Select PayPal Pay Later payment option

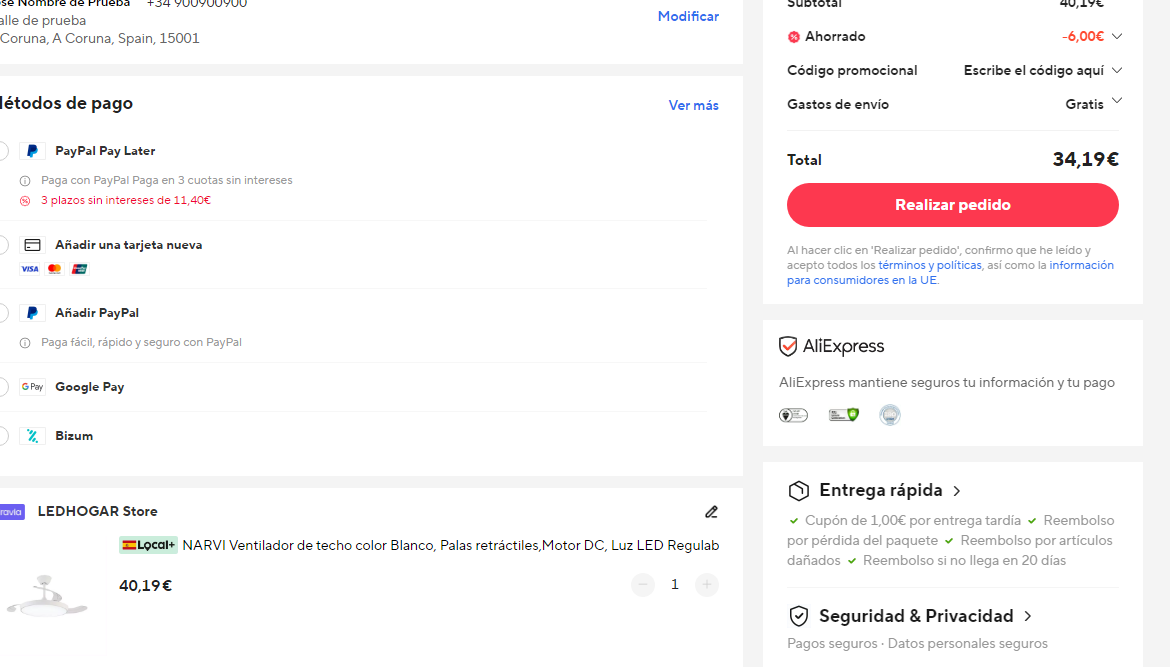pos(3,151)
